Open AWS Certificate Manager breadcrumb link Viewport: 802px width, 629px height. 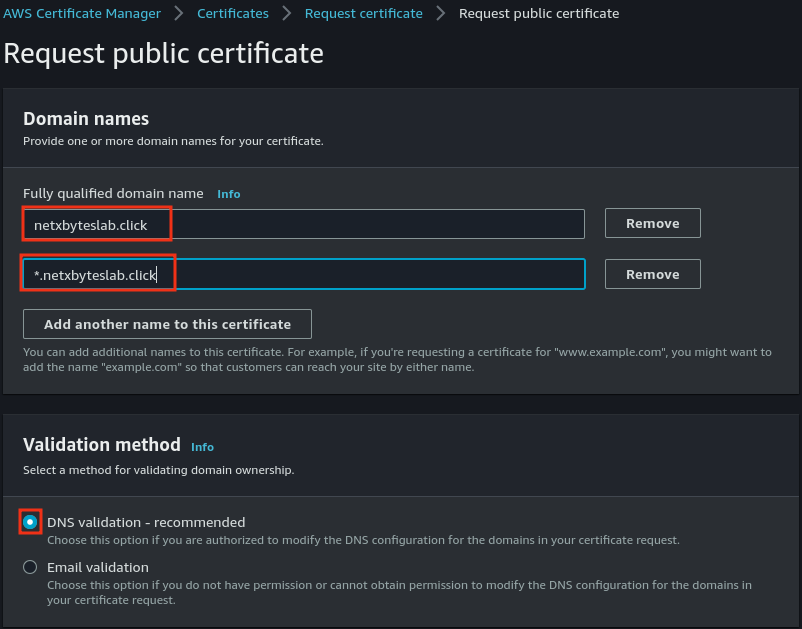pos(82,13)
